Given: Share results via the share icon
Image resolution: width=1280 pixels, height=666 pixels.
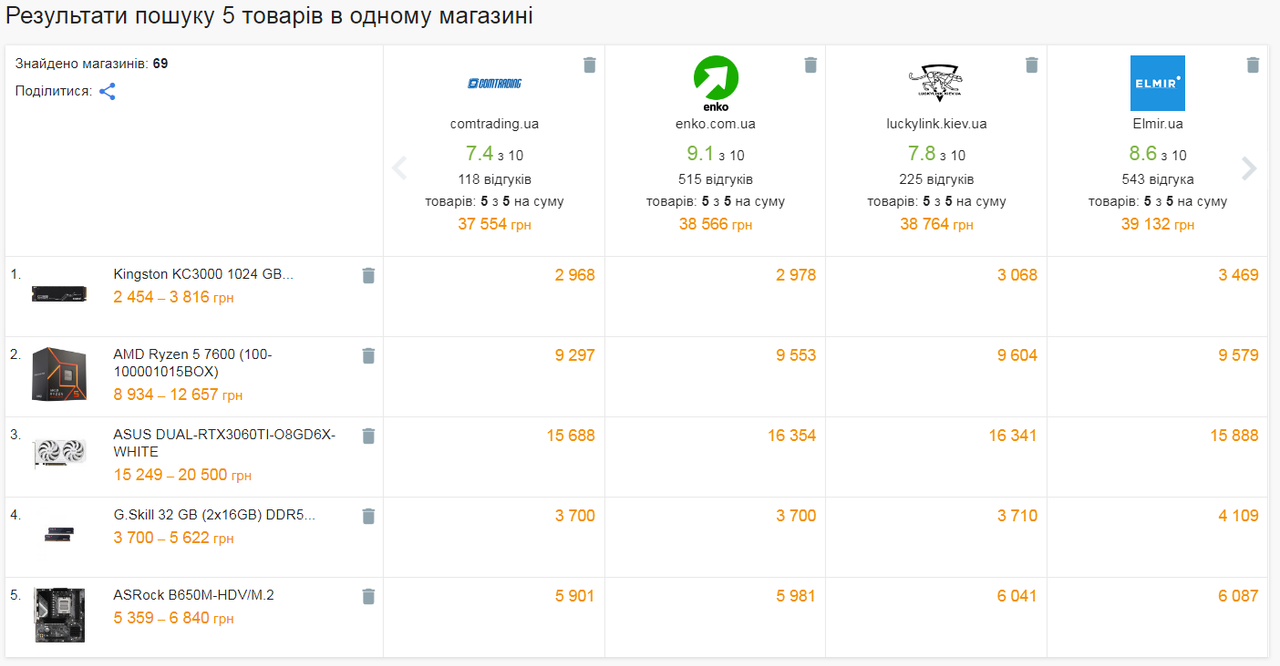Looking at the screenshot, I should 107,91.
